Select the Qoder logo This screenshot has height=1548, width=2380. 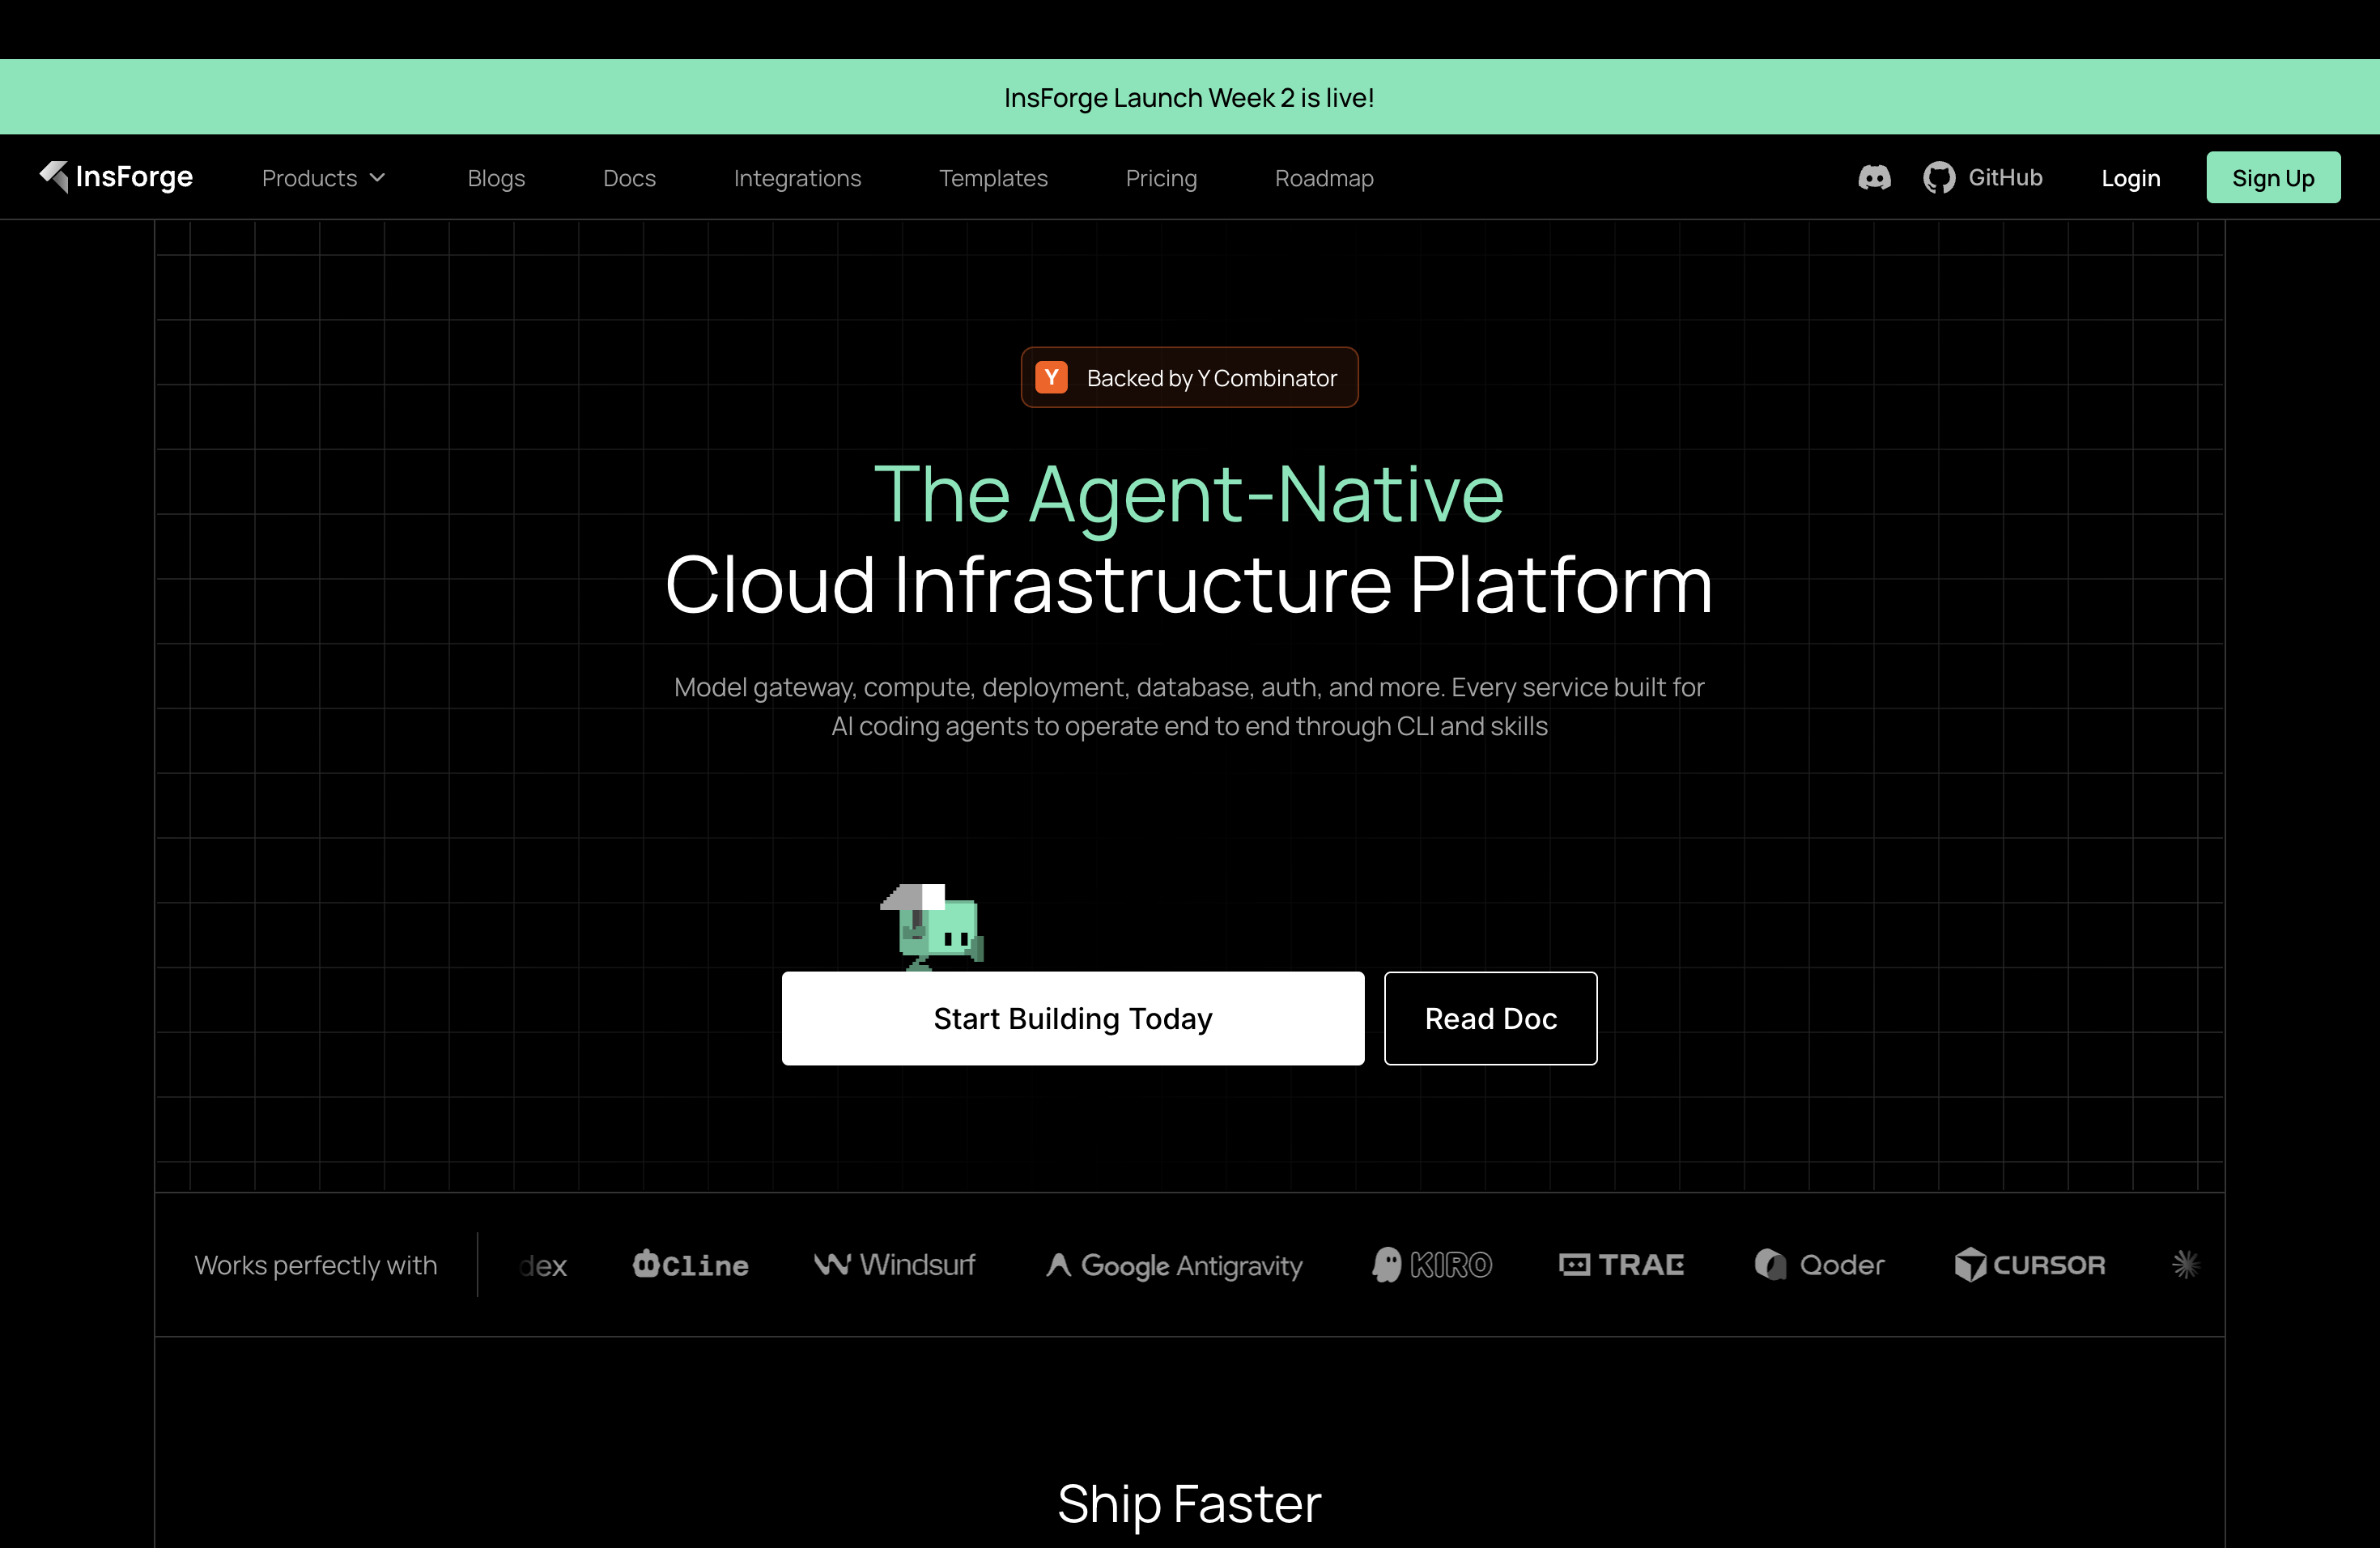tap(1819, 1265)
